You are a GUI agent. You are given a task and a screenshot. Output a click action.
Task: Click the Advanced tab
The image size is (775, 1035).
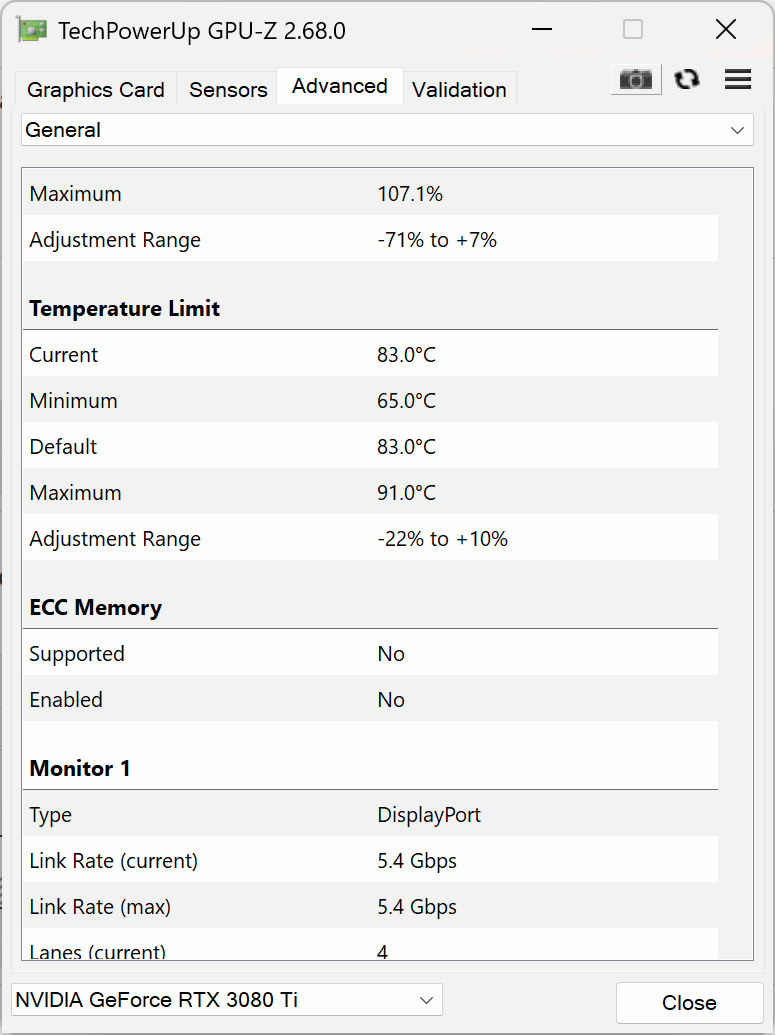click(340, 86)
